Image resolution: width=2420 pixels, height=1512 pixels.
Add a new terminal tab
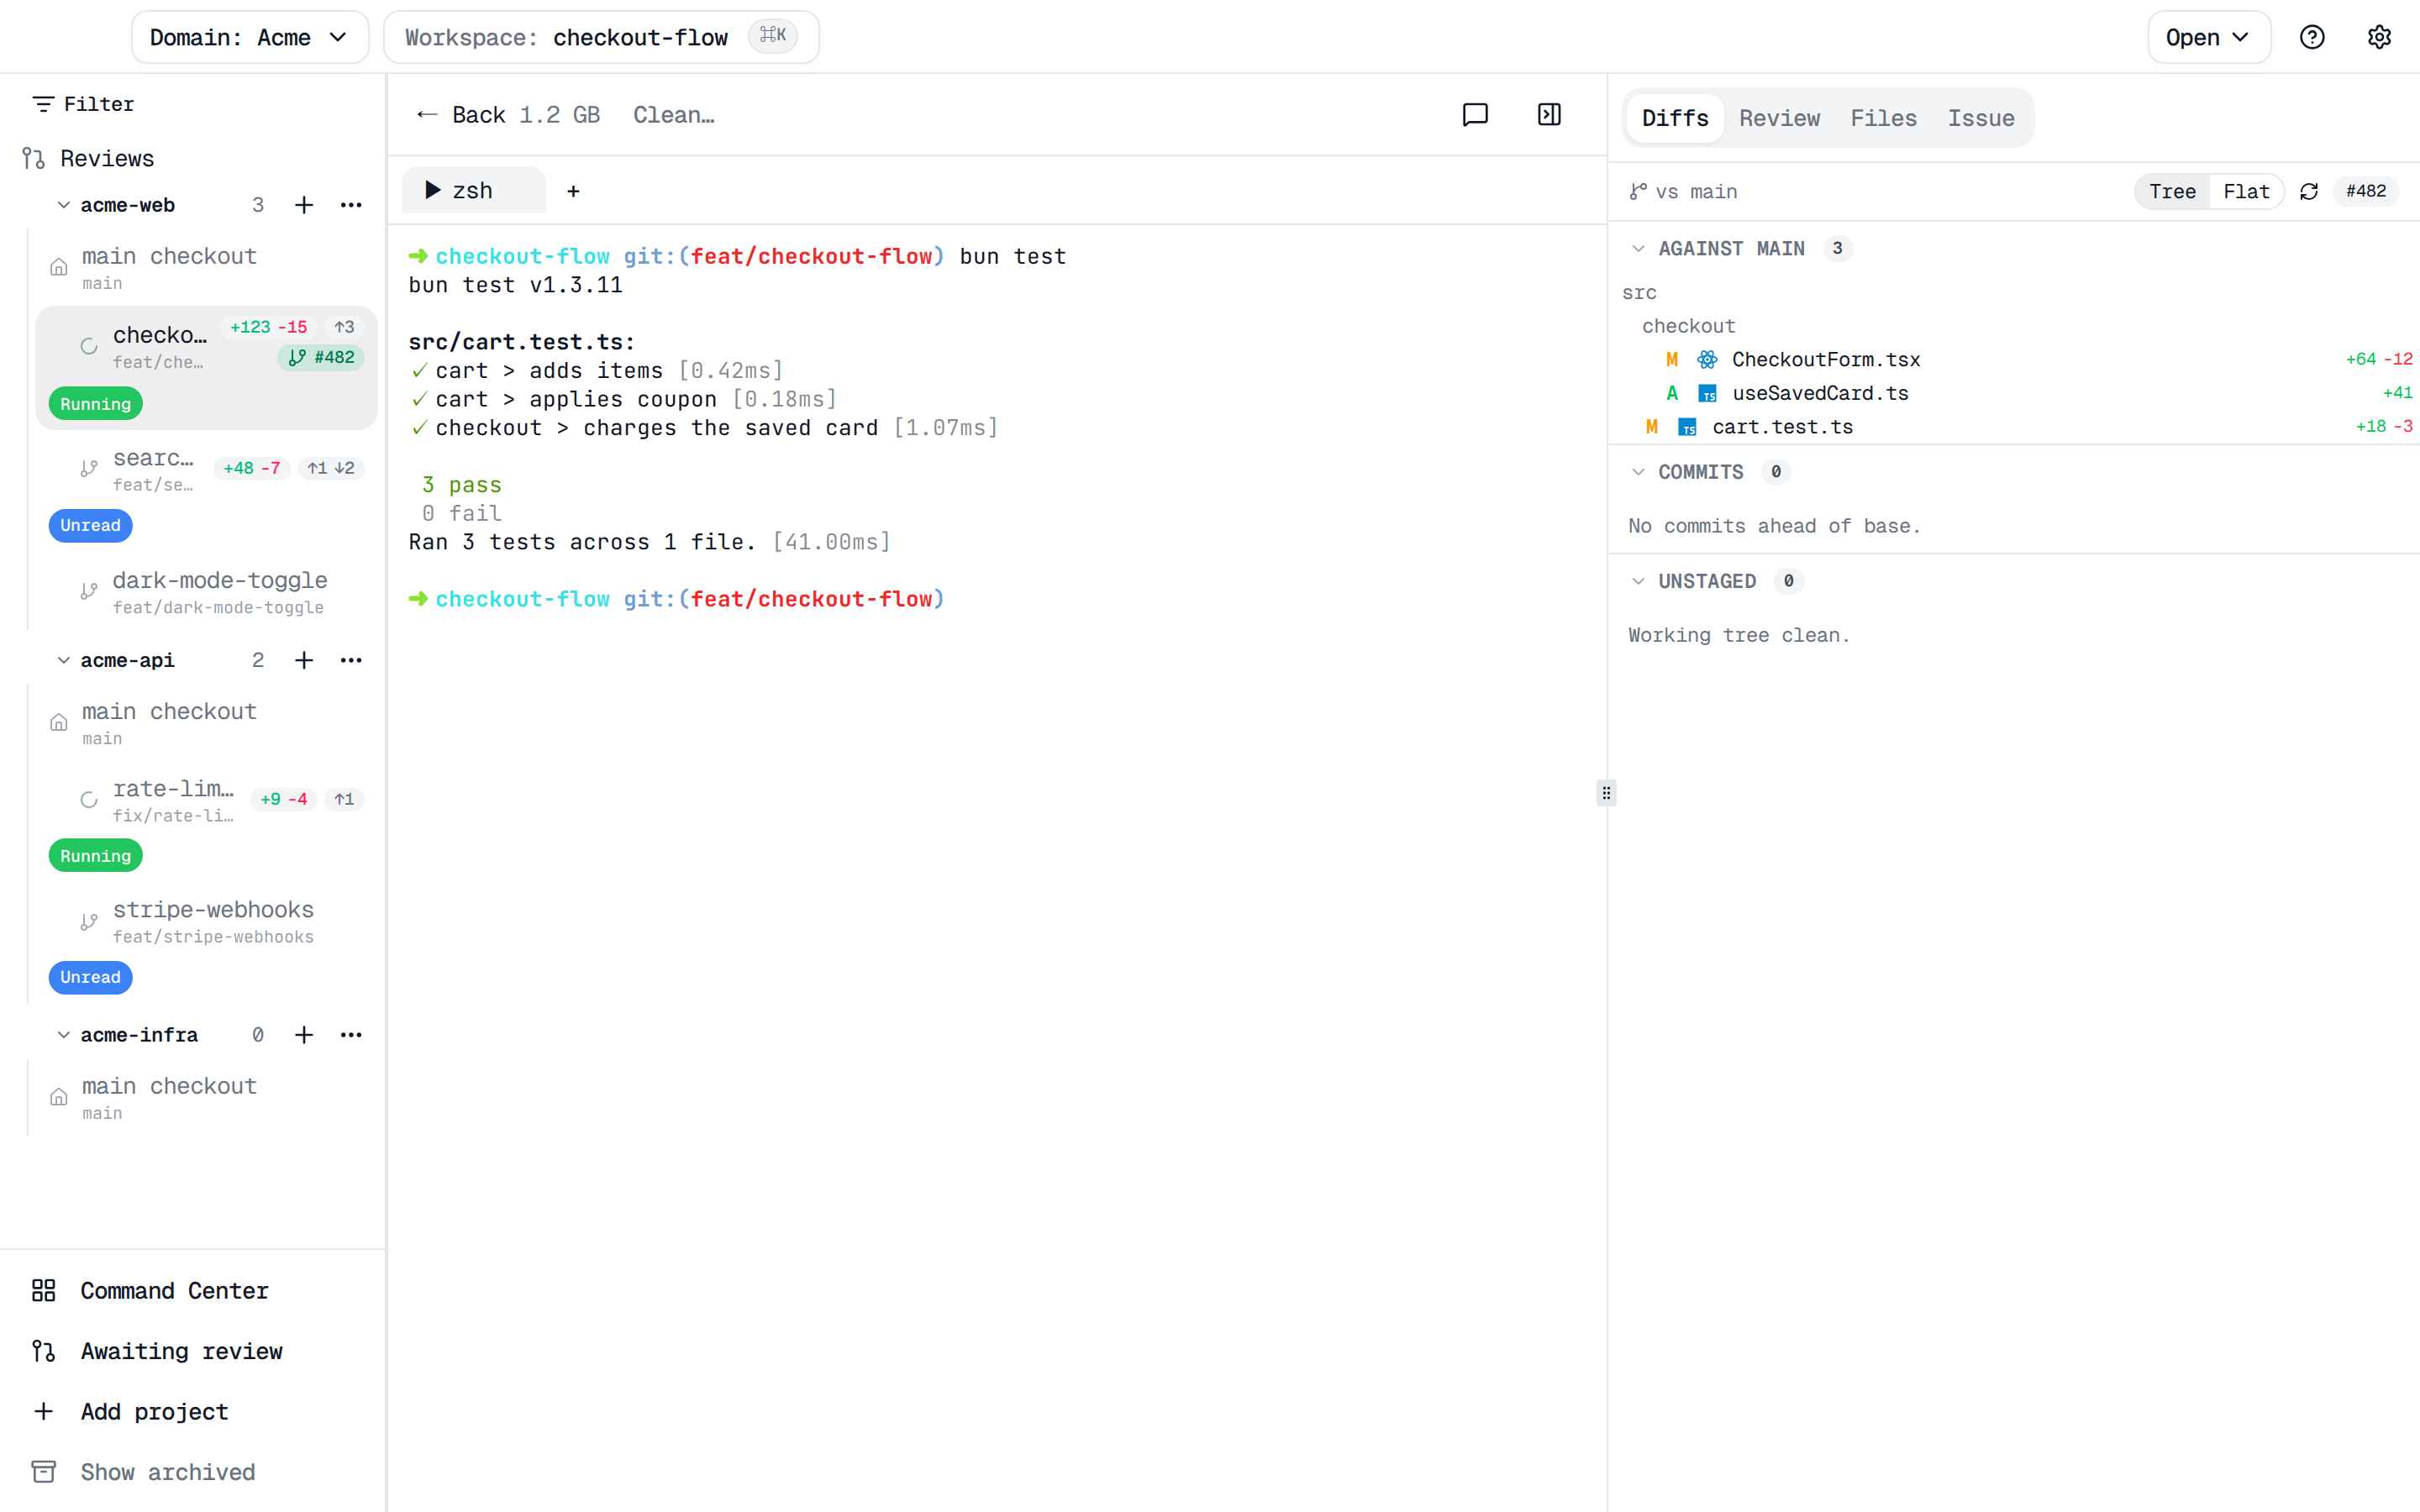click(573, 191)
